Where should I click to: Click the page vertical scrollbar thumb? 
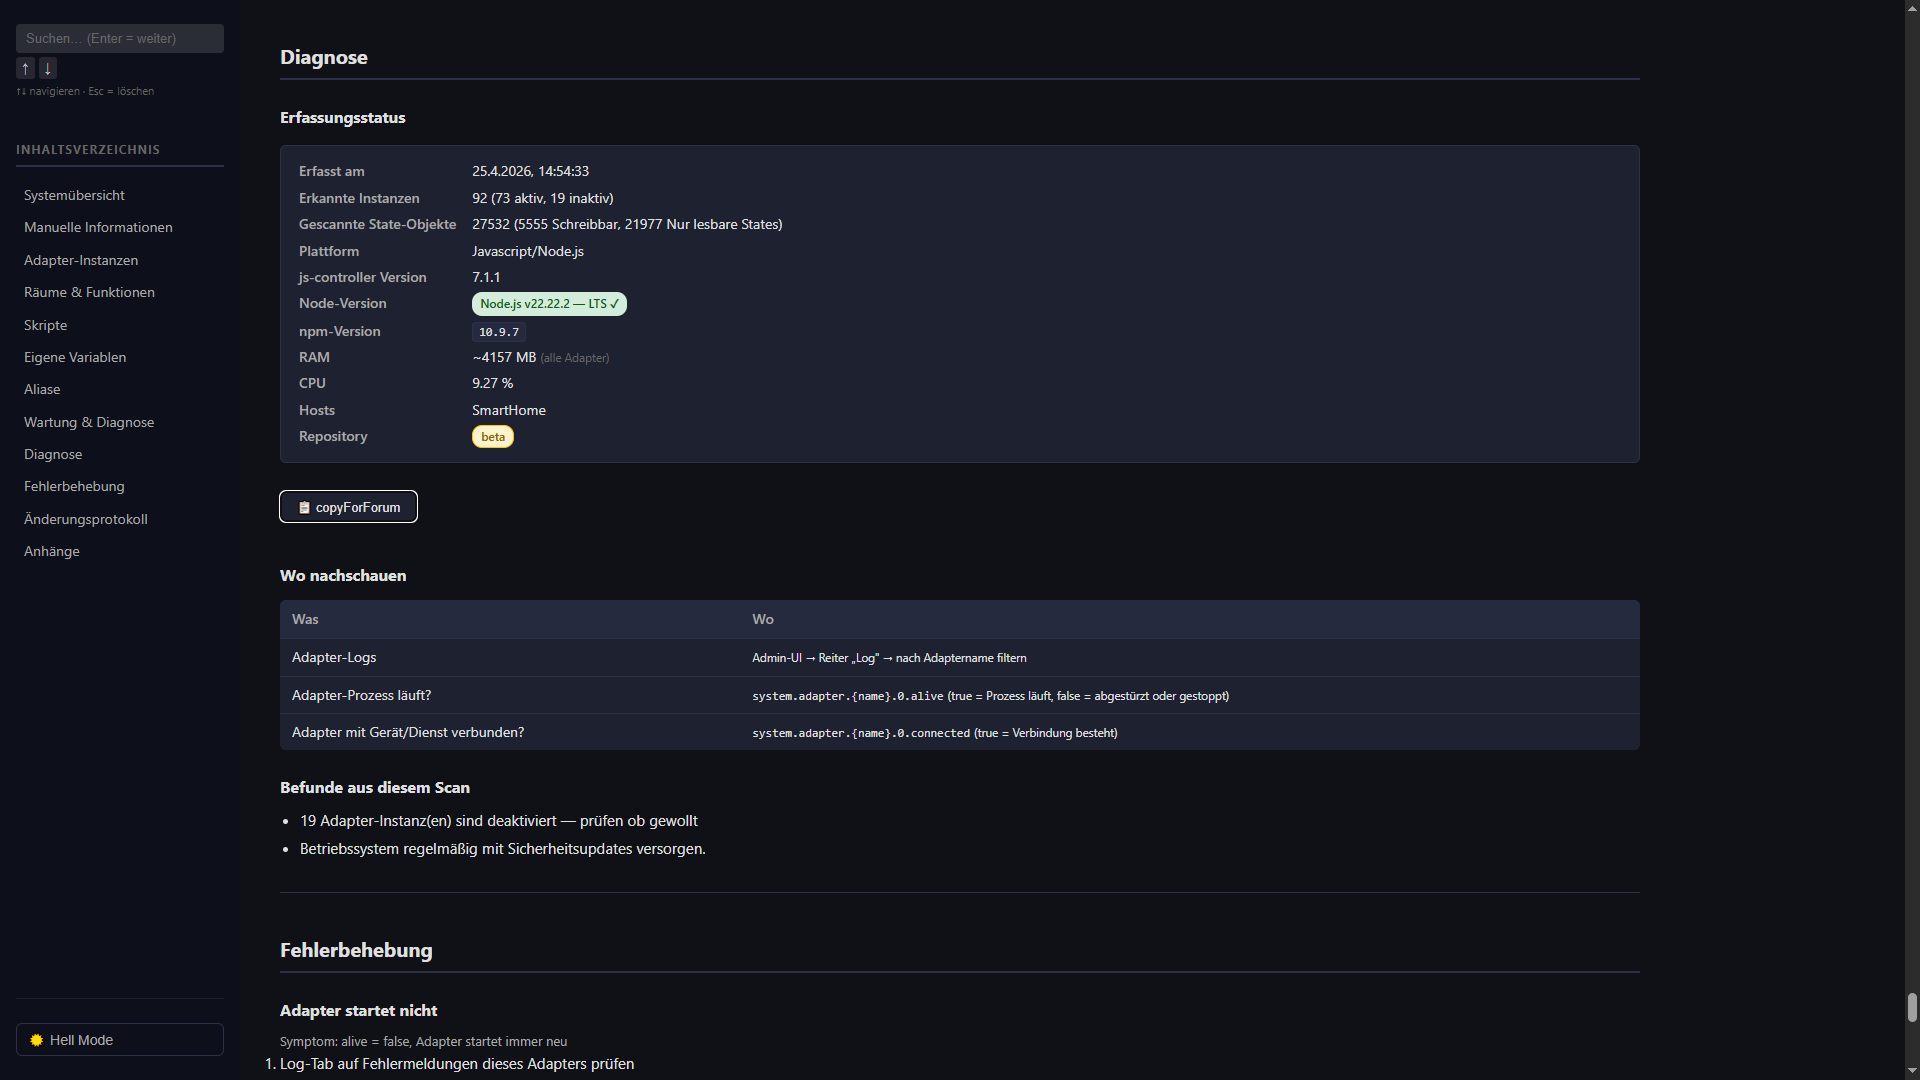click(x=1912, y=1007)
